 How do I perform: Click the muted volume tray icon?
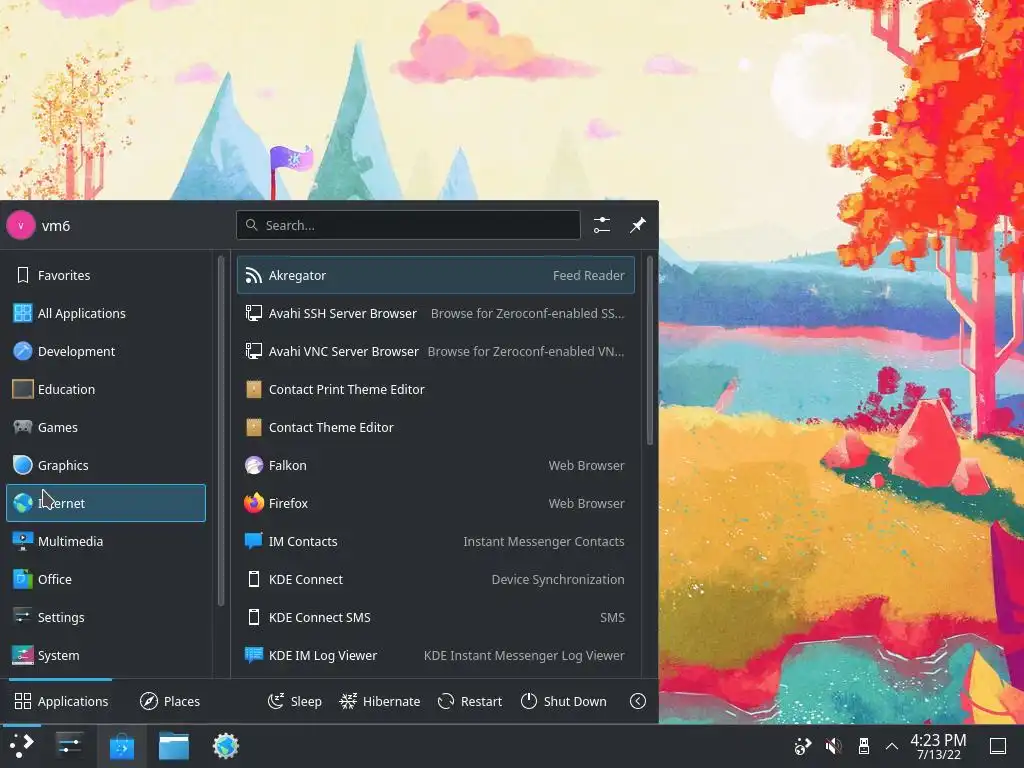(x=833, y=746)
